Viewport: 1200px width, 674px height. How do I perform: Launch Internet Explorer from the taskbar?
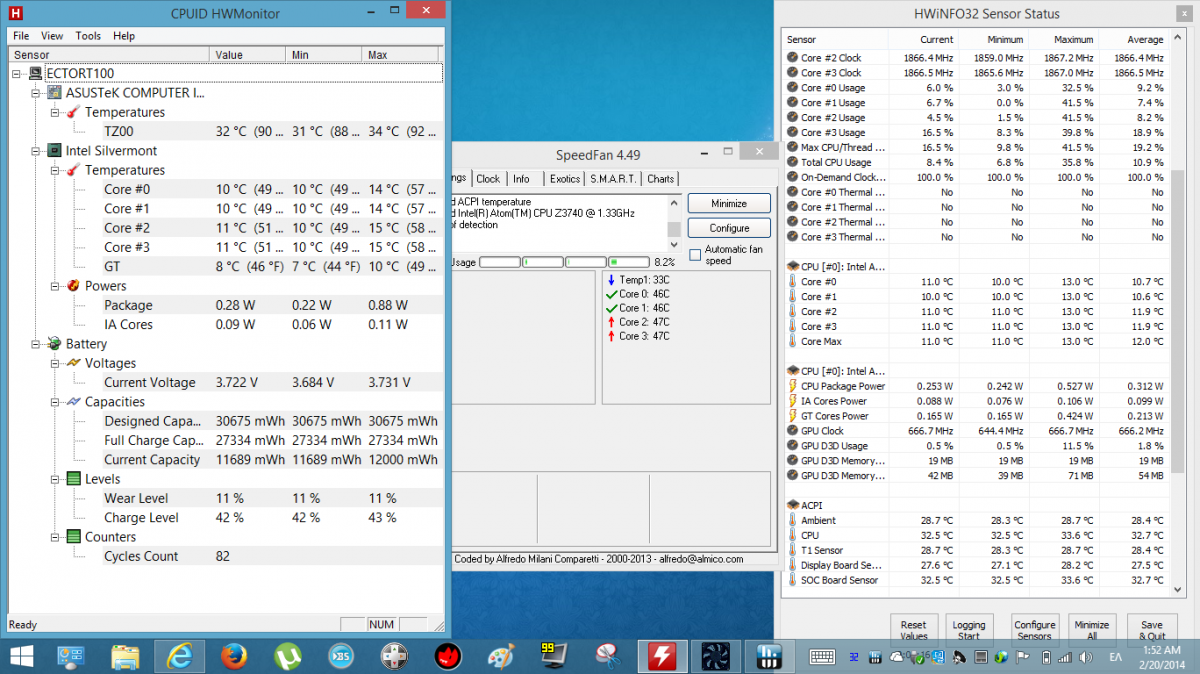180,656
